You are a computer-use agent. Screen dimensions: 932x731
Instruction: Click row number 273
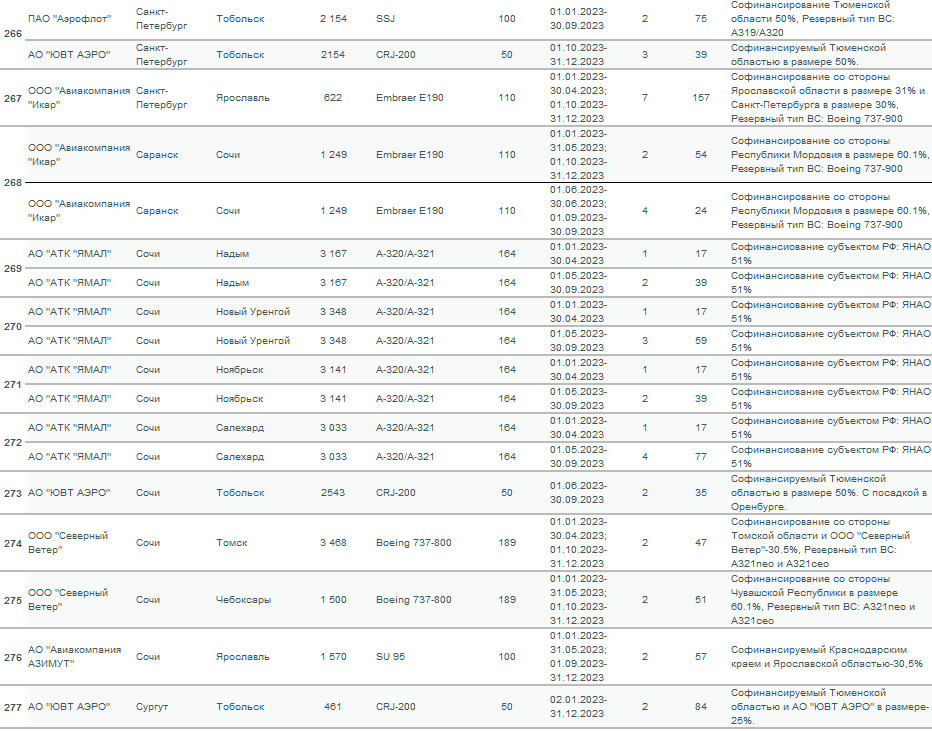(x=12, y=493)
